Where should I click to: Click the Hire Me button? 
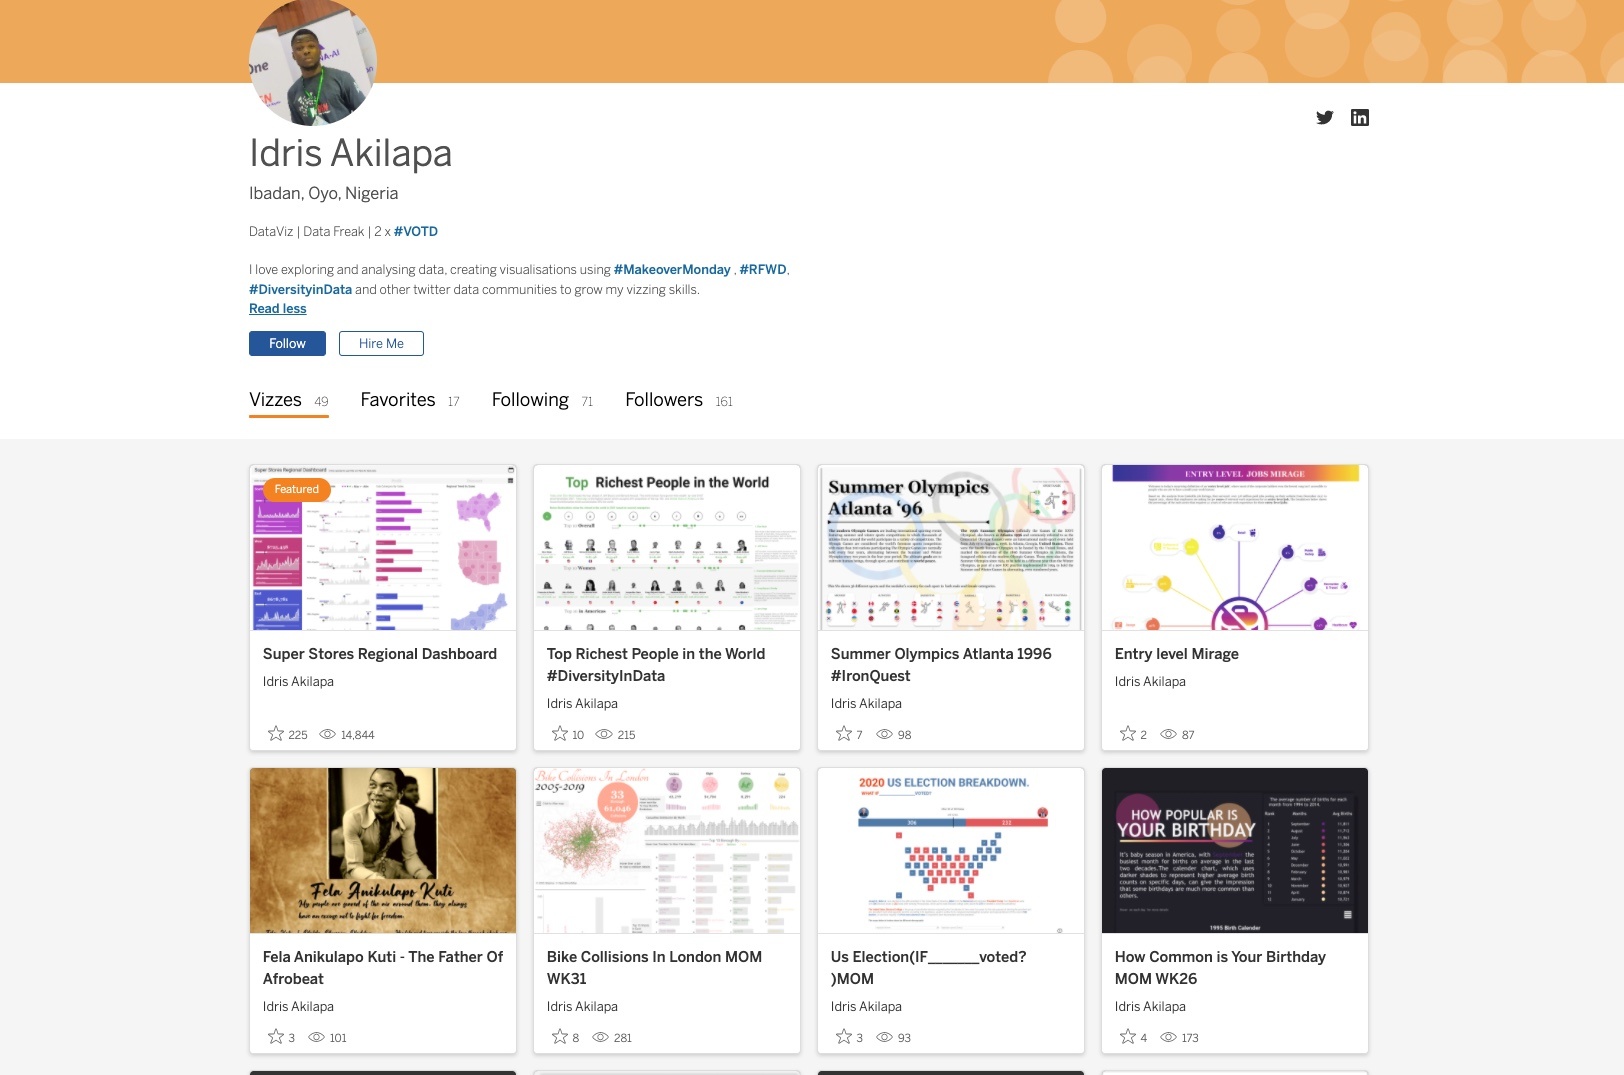pyautogui.click(x=381, y=344)
